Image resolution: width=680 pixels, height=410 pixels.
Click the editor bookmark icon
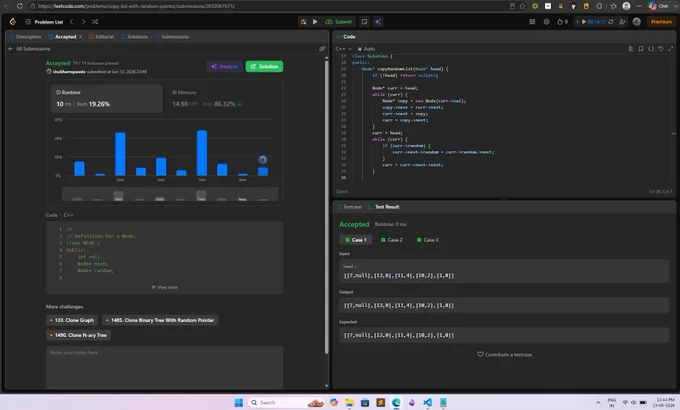[641, 49]
